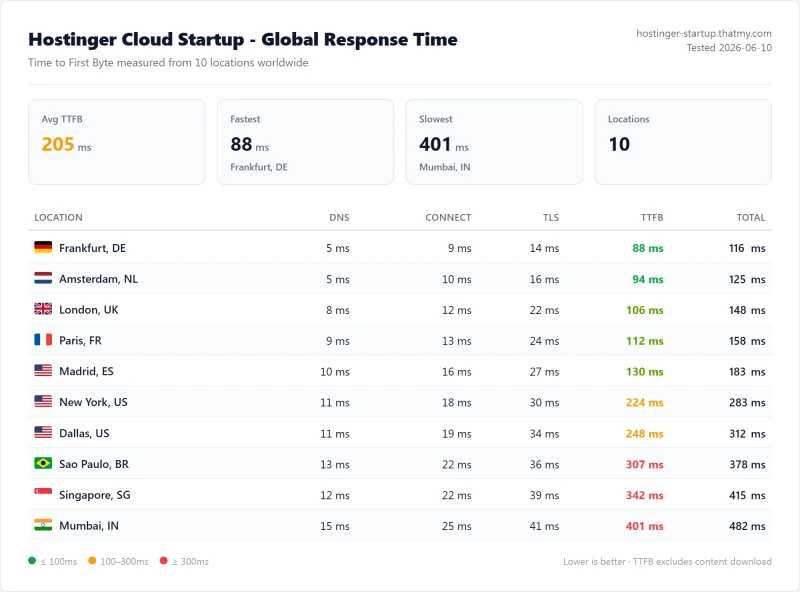Viewport: 800px width, 592px height.
Task: Click the TOTAL column header
Action: click(x=751, y=217)
